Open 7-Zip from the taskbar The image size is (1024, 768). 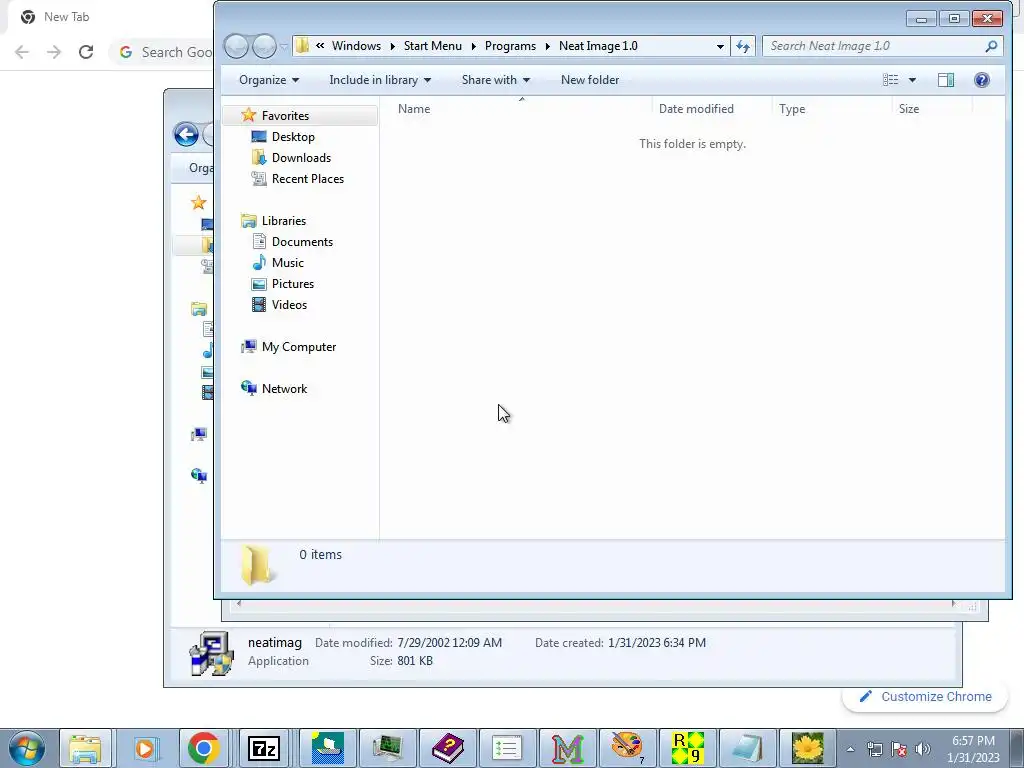tap(264, 748)
